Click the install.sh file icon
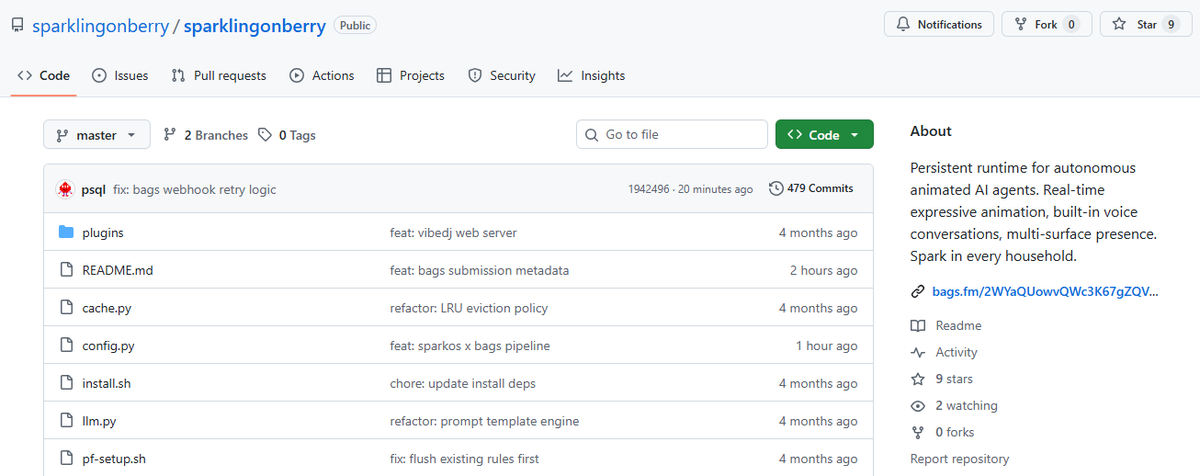This screenshot has height=476, width=1200. [66, 383]
